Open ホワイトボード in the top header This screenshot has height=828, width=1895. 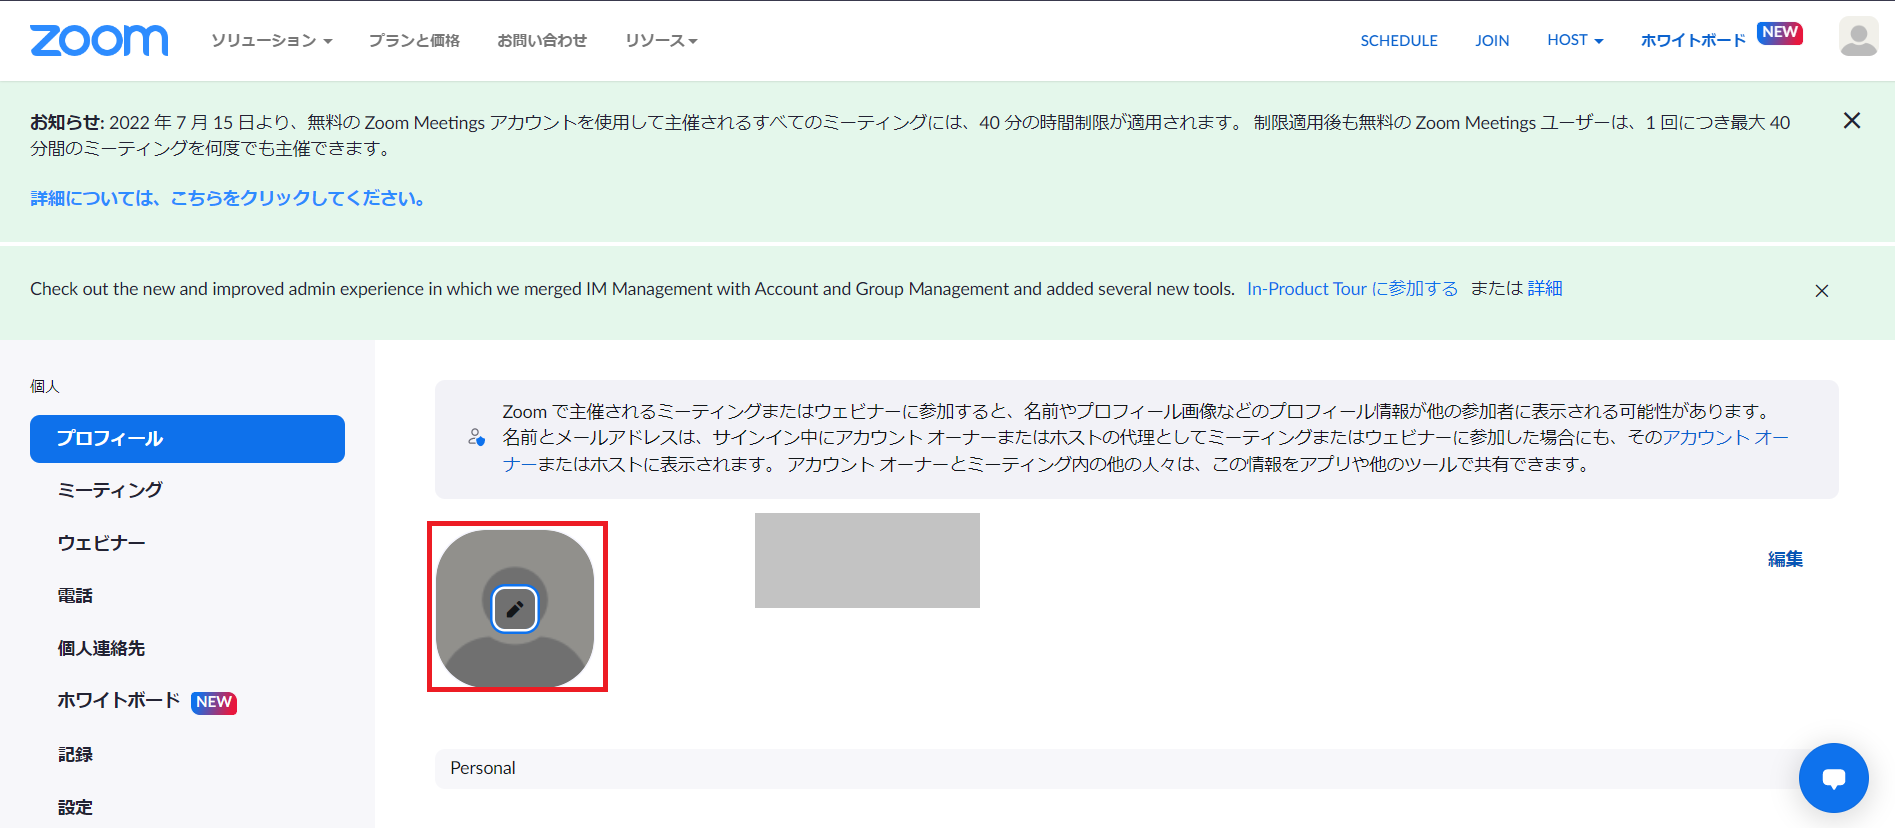click(1692, 41)
